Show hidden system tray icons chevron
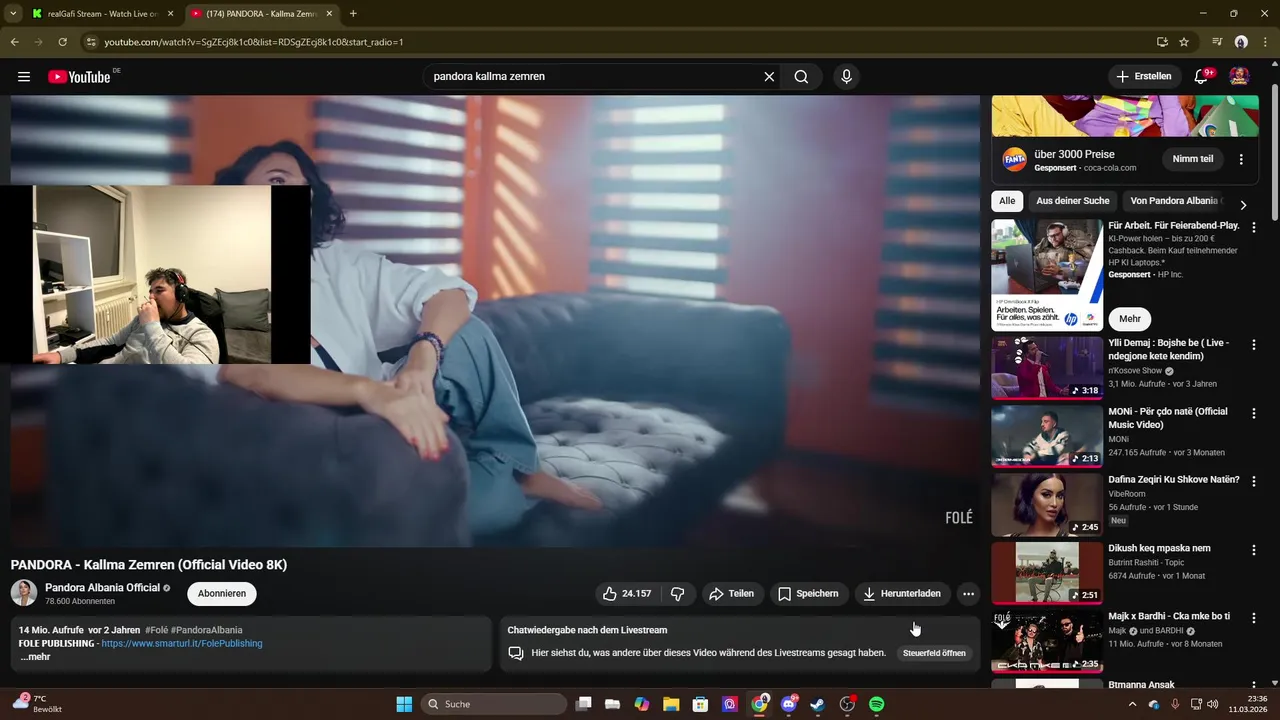Screen dimensions: 1280x720 [1133, 704]
